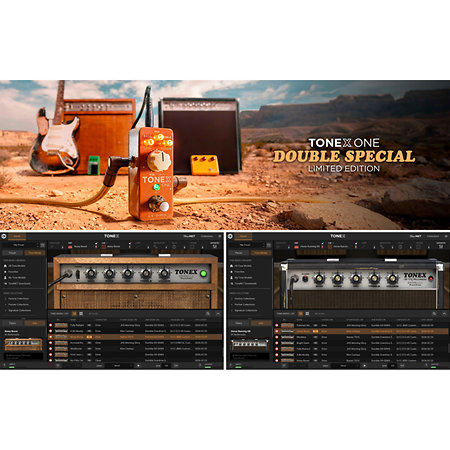Viewport: 450px width, 450px height.
Task: Switch to Info tab in left window
Action: (x=34, y=323)
